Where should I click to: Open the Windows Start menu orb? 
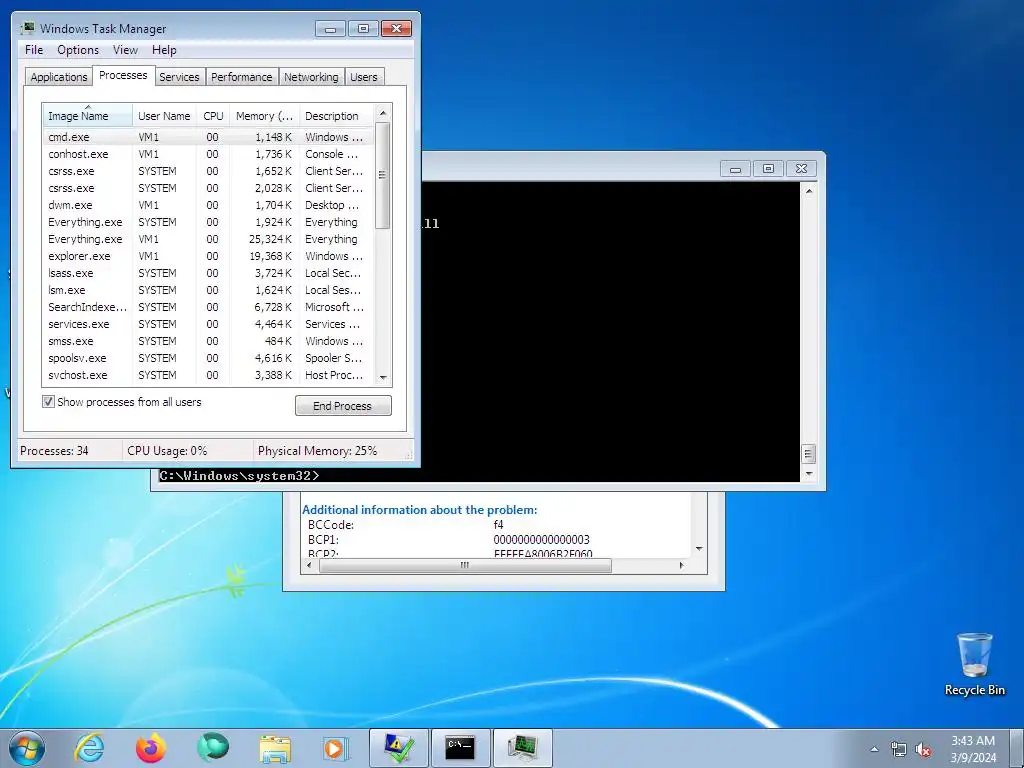pos(27,748)
